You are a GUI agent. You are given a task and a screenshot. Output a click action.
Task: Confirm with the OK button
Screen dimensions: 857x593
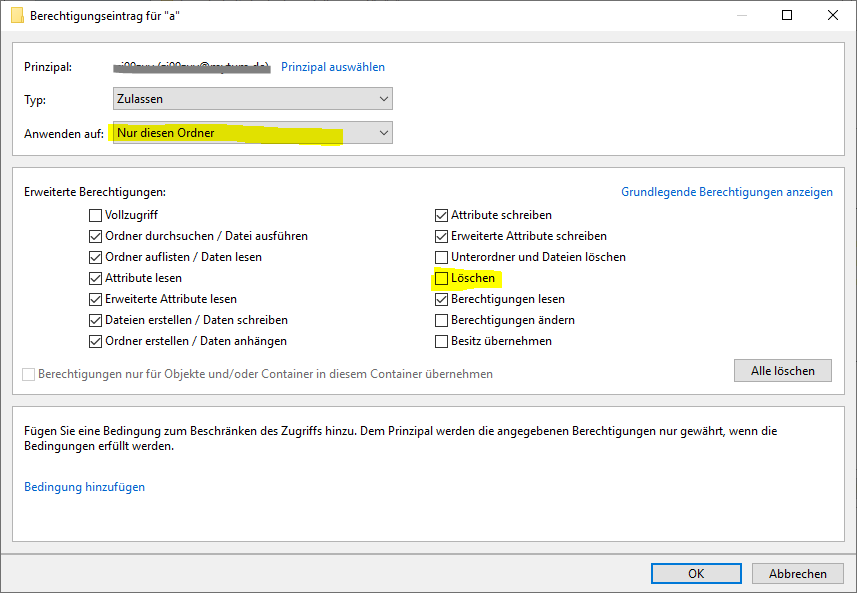click(696, 573)
